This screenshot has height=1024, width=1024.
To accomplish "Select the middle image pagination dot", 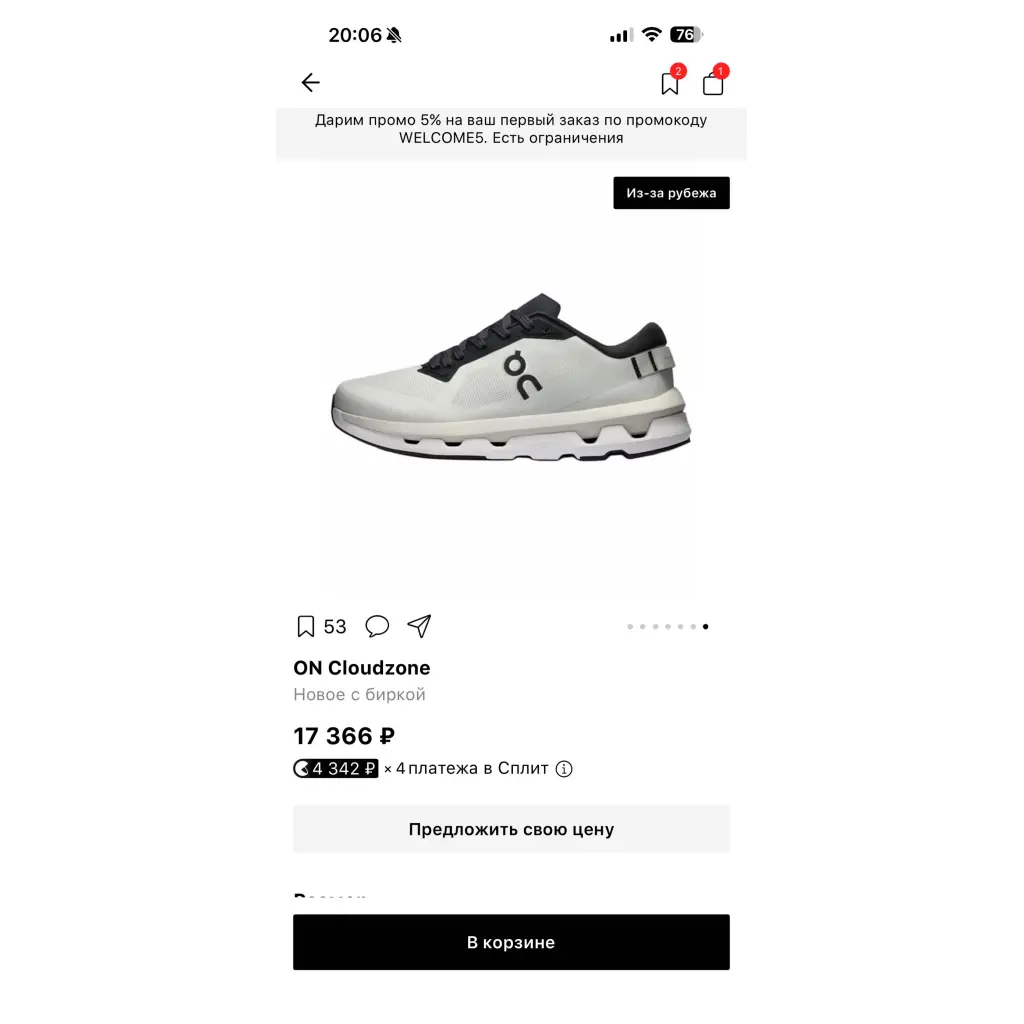I will 668,626.
